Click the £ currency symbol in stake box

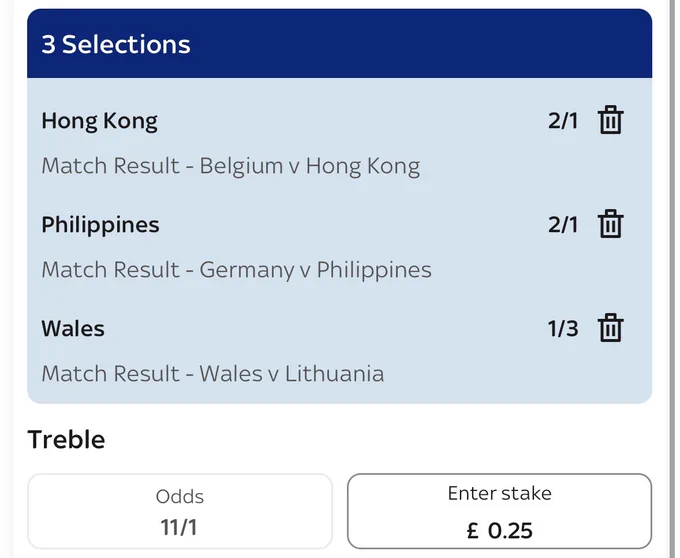pyautogui.click(x=473, y=531)
